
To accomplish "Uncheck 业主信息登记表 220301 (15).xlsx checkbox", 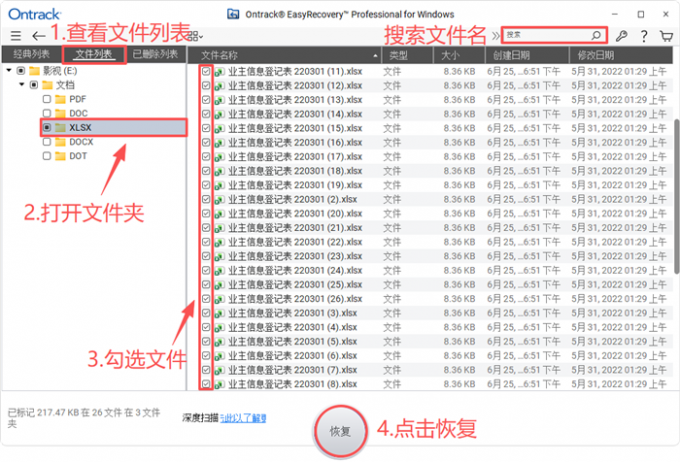I will click(206, 128).
